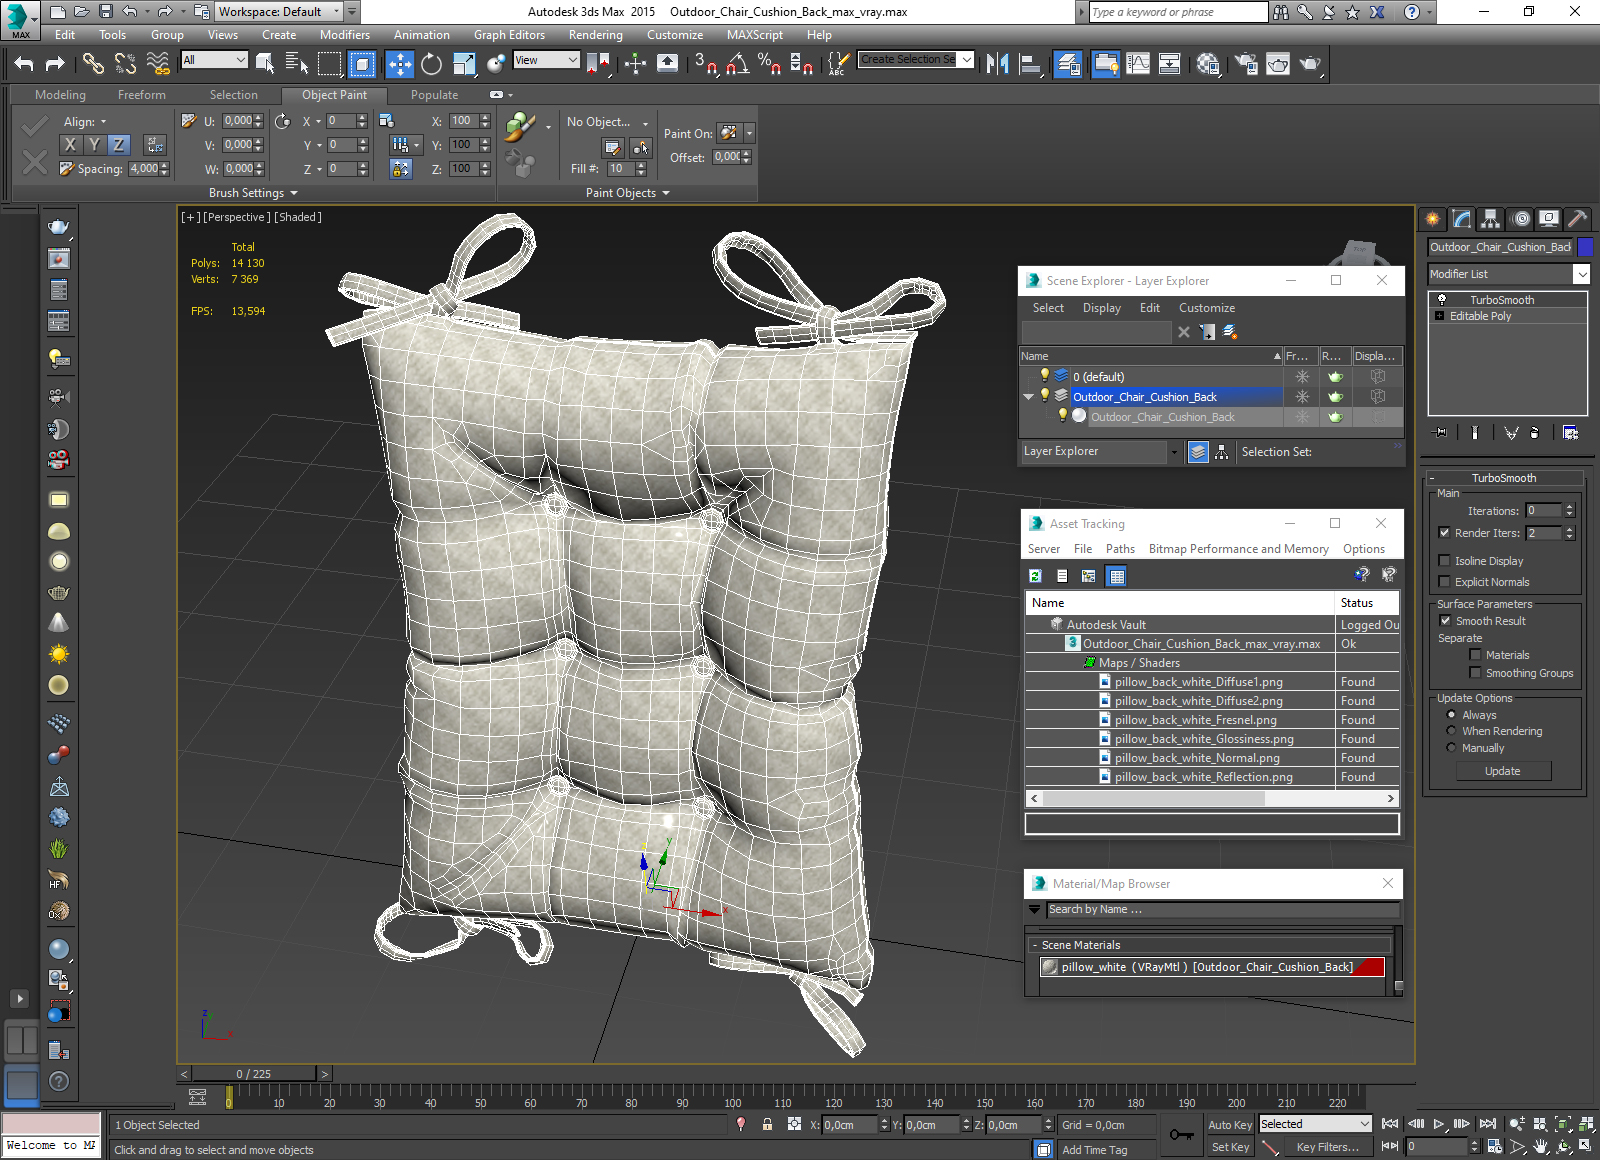This screenshot has width=1600, height=1160.
Task: Click the Redo arrow in main toolbar
Action: pyautogui.click(x=55, y=64)
